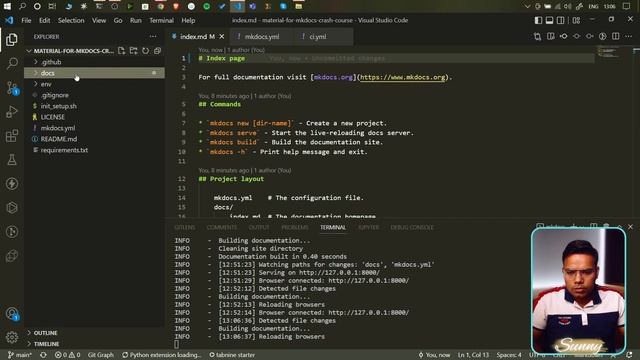
Task: Open the File menu
Action: coord(26,20)
